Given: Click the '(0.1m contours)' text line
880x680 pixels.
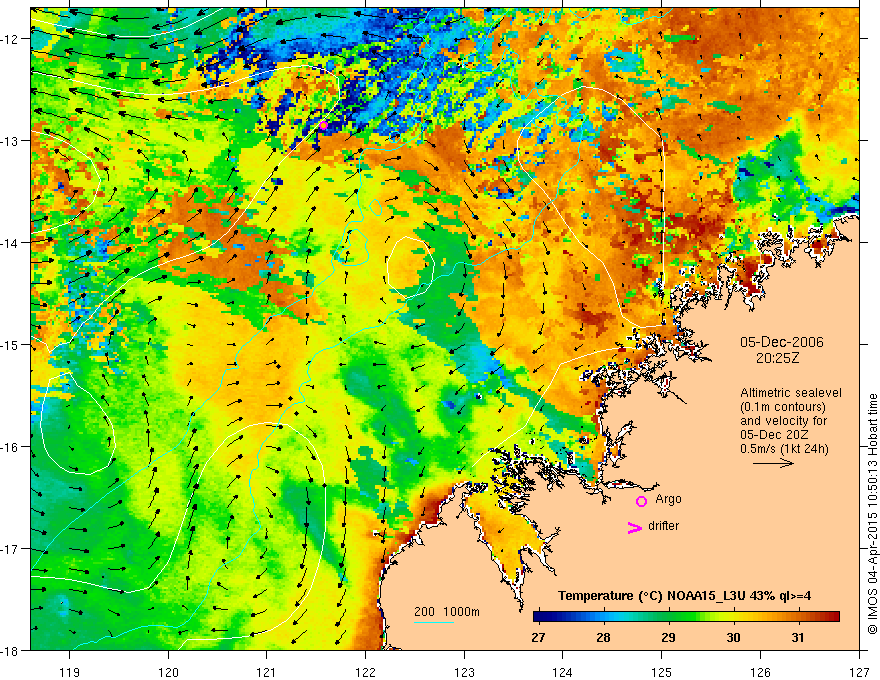Looking at the screenshot, I should (x=783, y=407).
